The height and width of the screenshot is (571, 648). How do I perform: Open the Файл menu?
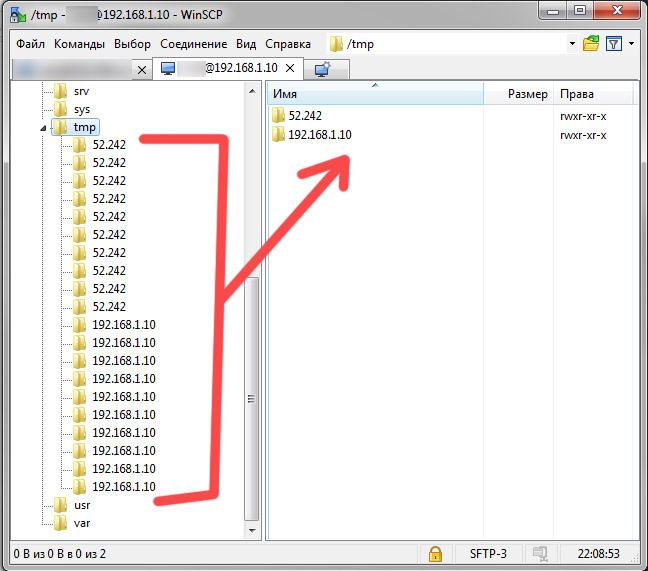(31, 44)
